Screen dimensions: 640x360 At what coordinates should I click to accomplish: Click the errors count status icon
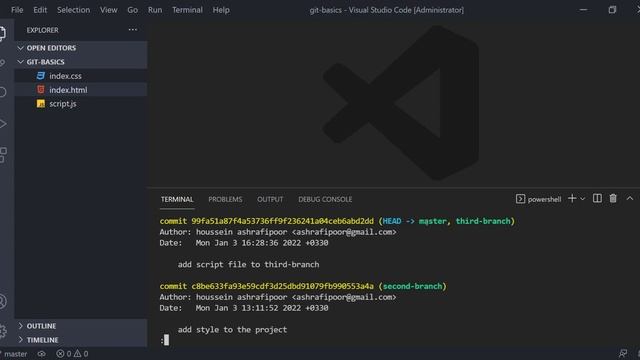point(60,354)
